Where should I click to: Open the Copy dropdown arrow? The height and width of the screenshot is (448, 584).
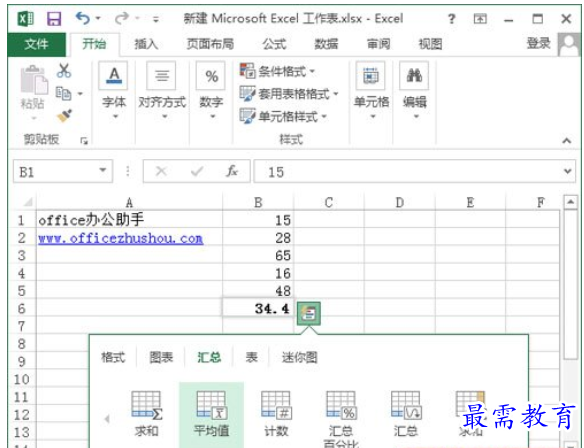(x=80, y=93)
